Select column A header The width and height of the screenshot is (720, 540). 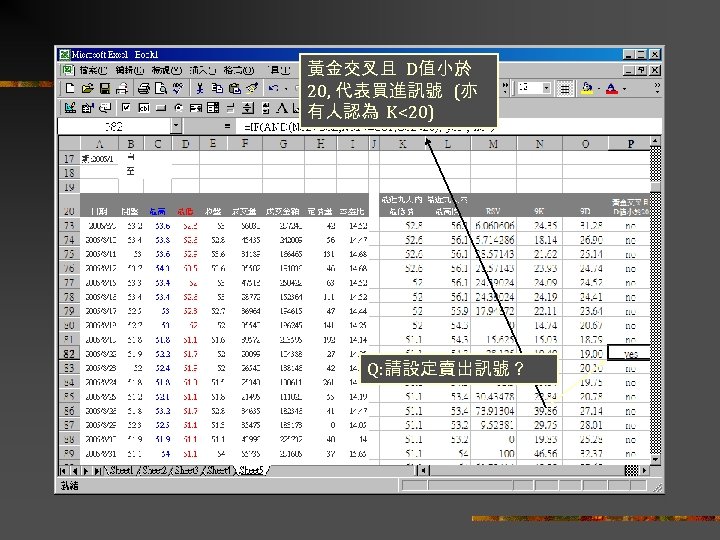(99, 144)
